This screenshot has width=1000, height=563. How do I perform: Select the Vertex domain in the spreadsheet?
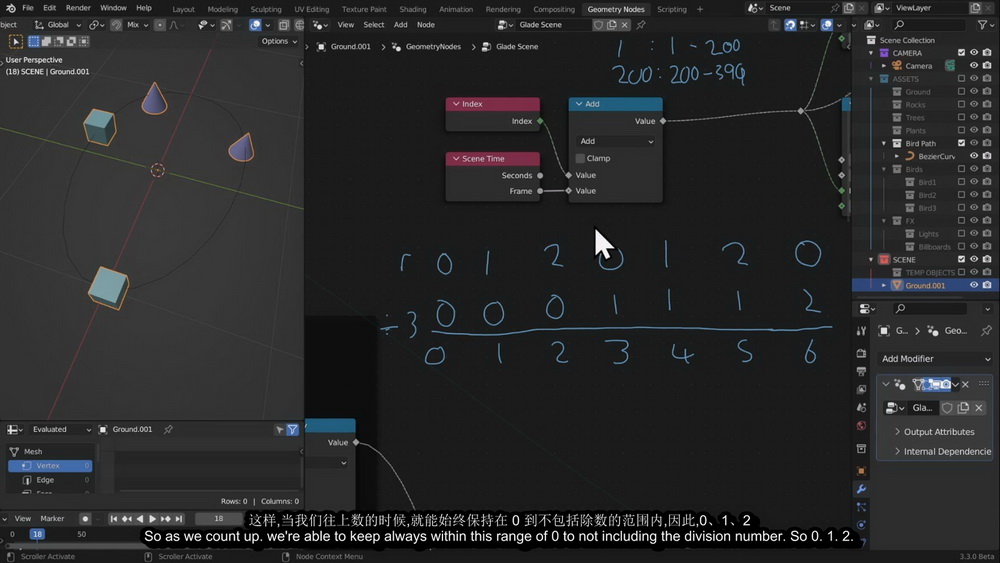pos(50,466)
